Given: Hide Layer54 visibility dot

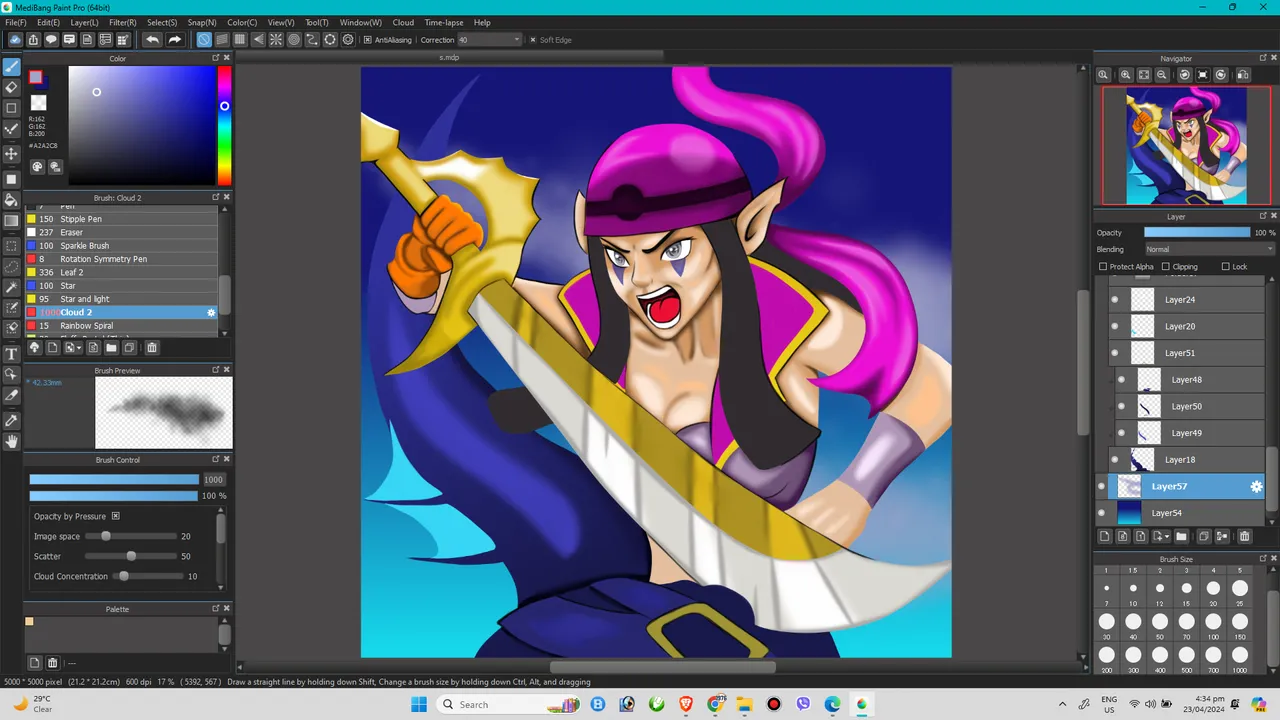Looking at the screenshot, I should (x=1102, y=513).
